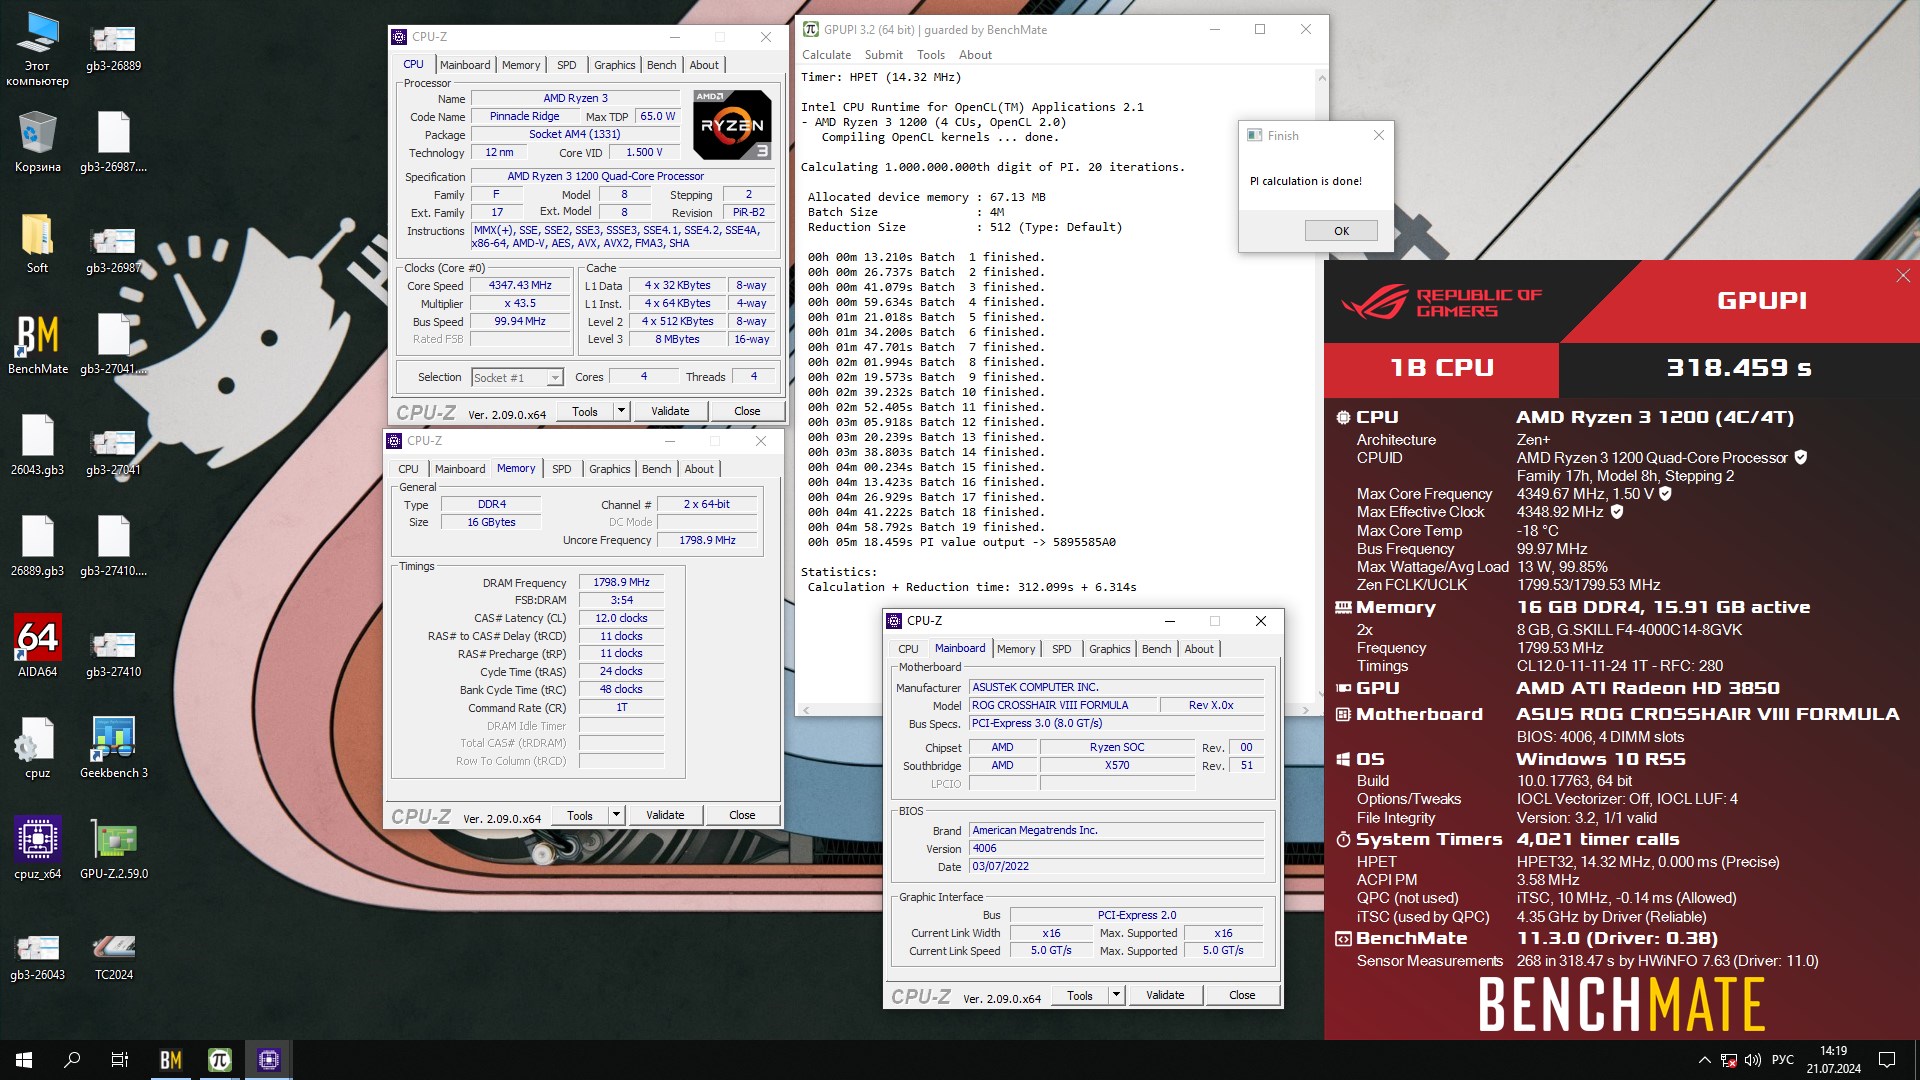Open notification center icon
This screenshot has height=1080, width=1920.
1887,1060
